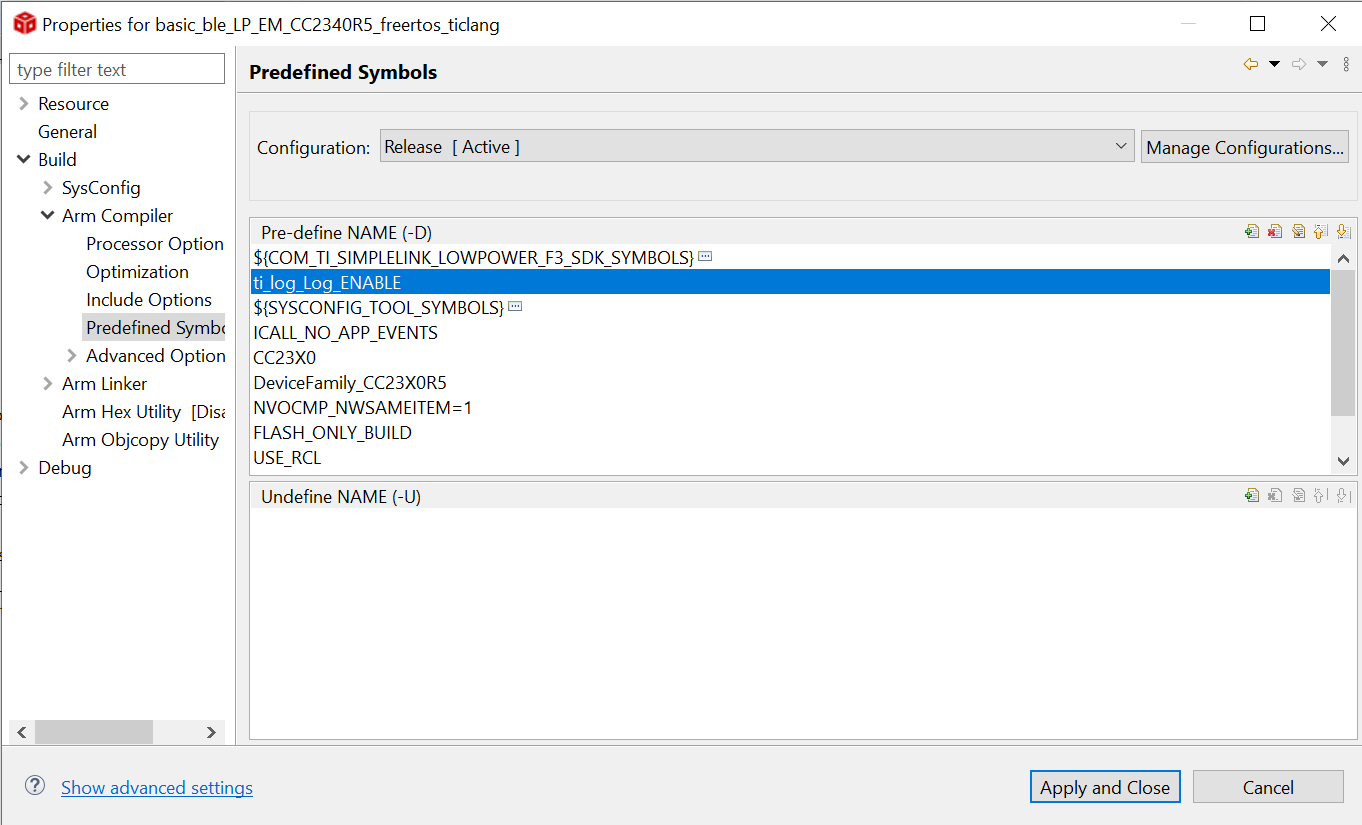Open the Configuration dropdown
This screenshot has height=825, width=1362.
(1121, 146)
